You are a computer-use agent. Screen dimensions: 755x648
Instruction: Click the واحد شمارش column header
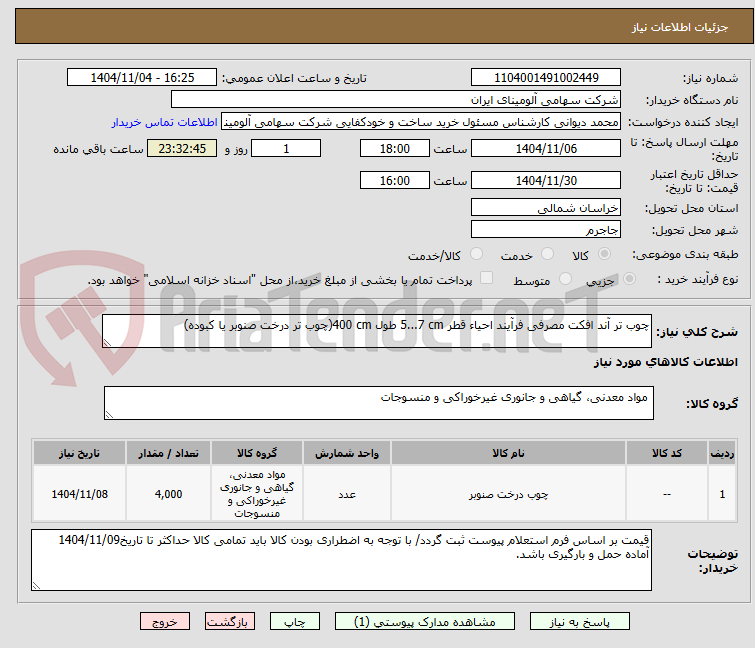(347, 453)
